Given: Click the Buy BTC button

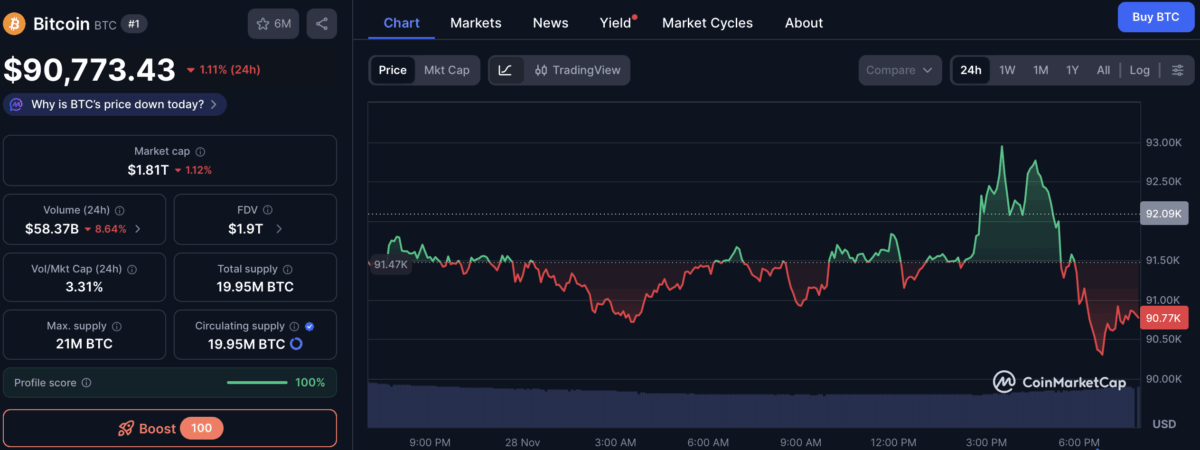Looking at the screenshot, I should point(1155,17).
